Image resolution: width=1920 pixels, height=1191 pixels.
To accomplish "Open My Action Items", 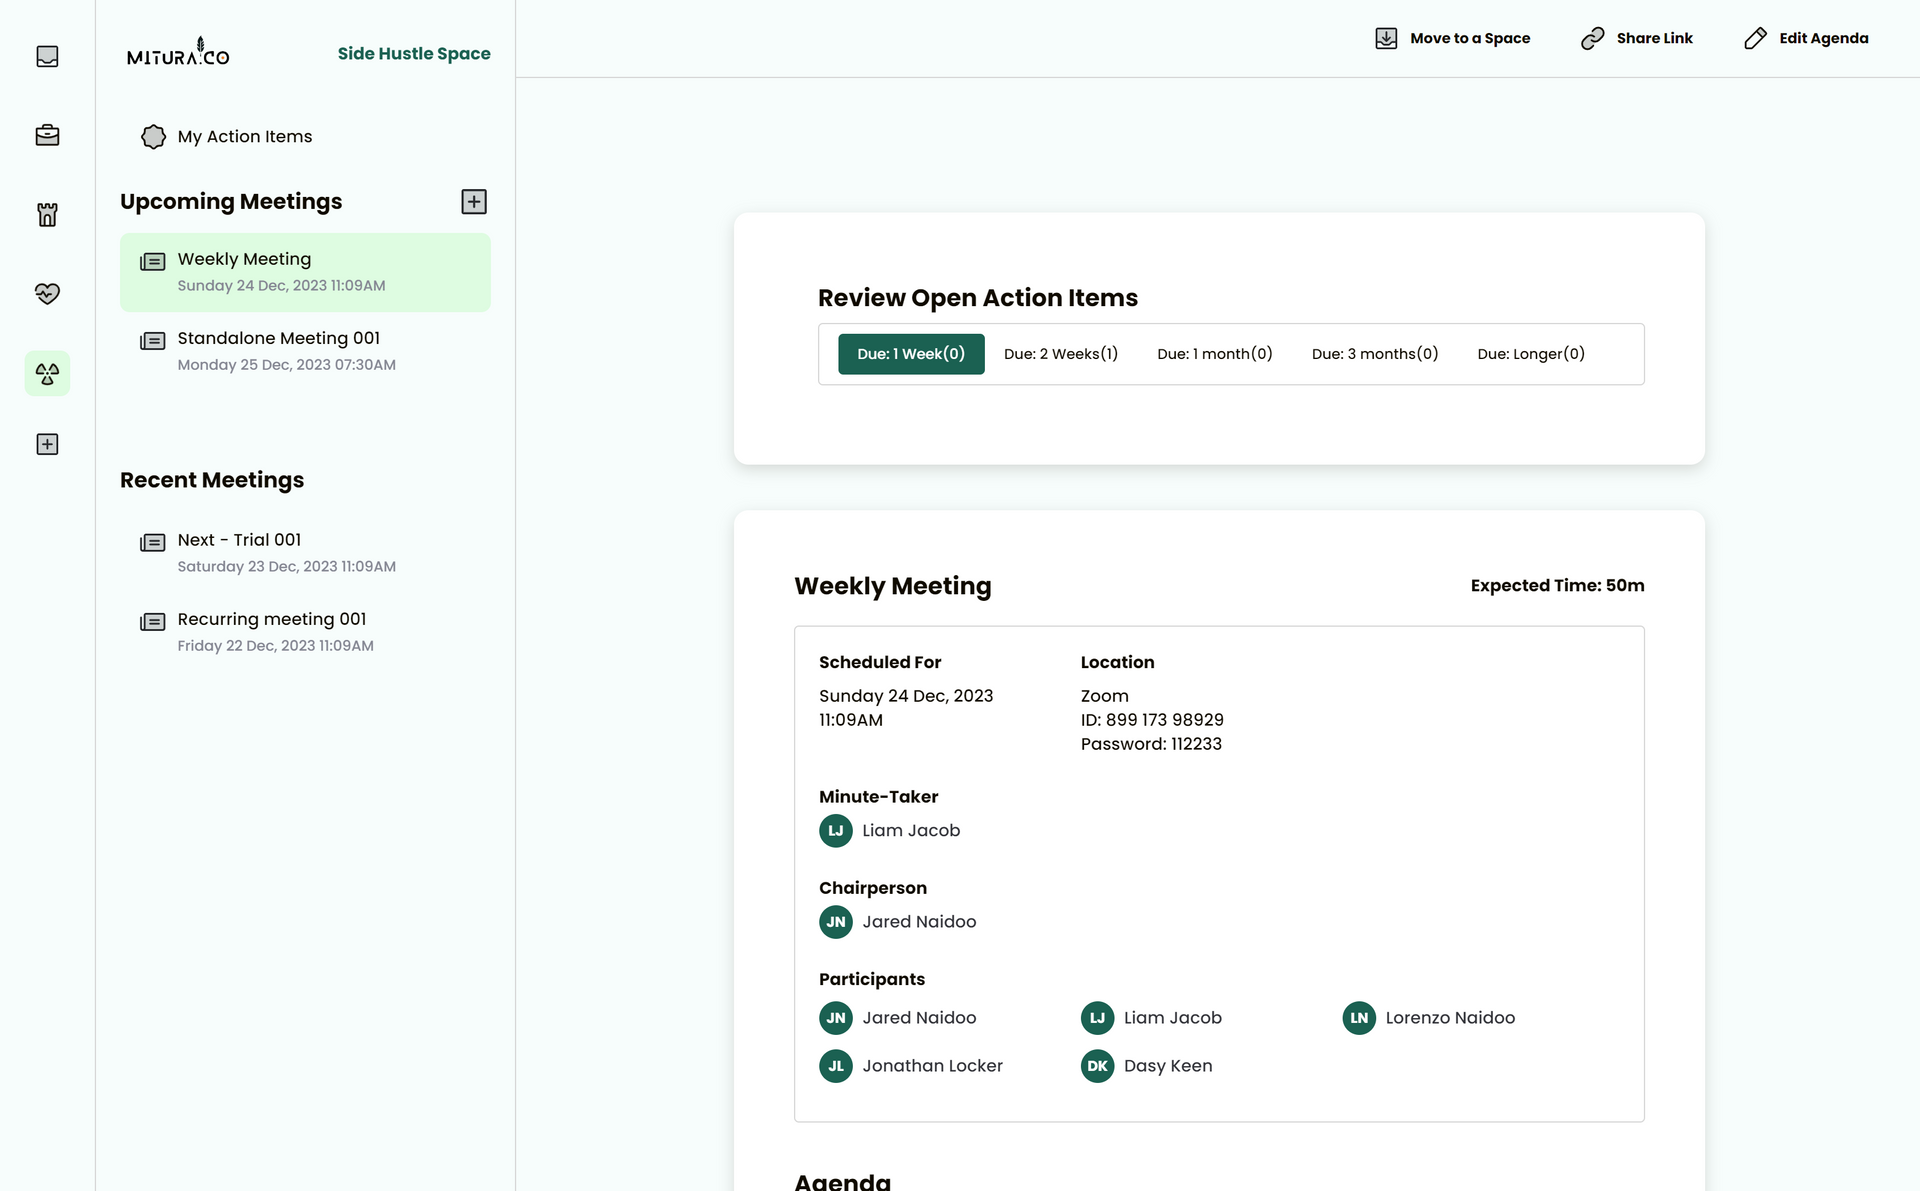I will click(x=244, y=137).
